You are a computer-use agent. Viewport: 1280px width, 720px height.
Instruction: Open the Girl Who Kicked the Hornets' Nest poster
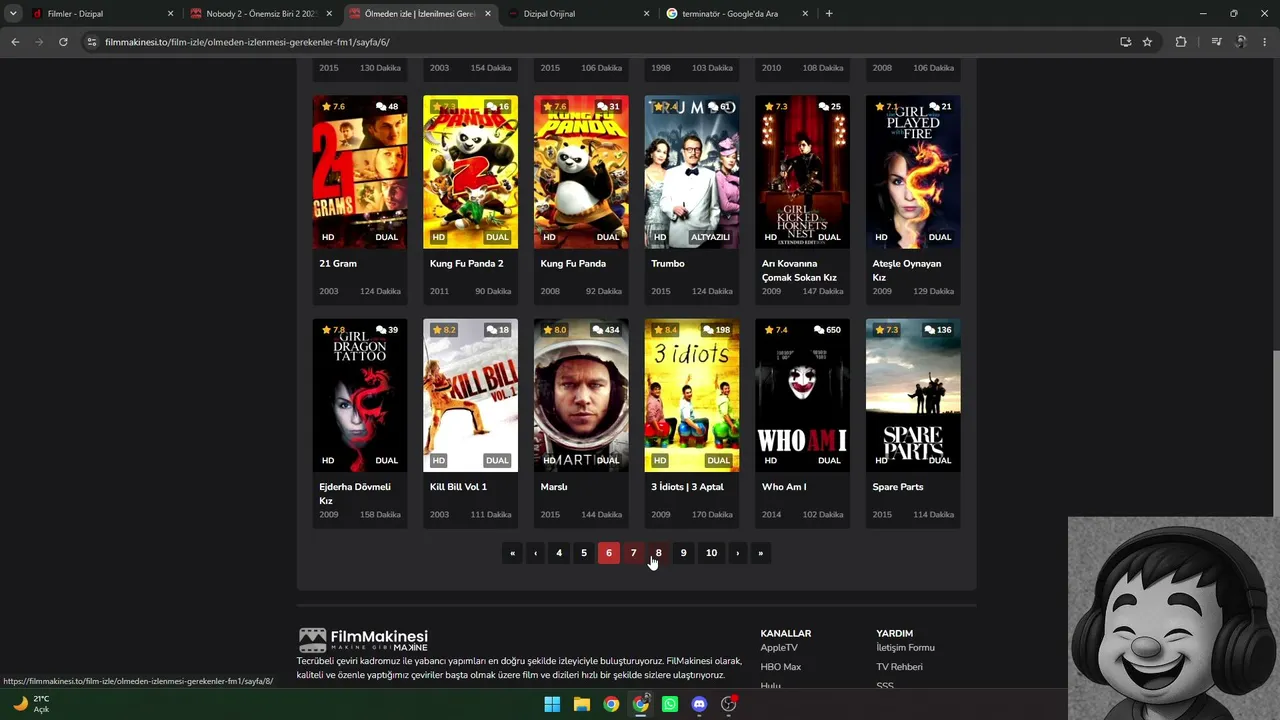click(802, 172)
